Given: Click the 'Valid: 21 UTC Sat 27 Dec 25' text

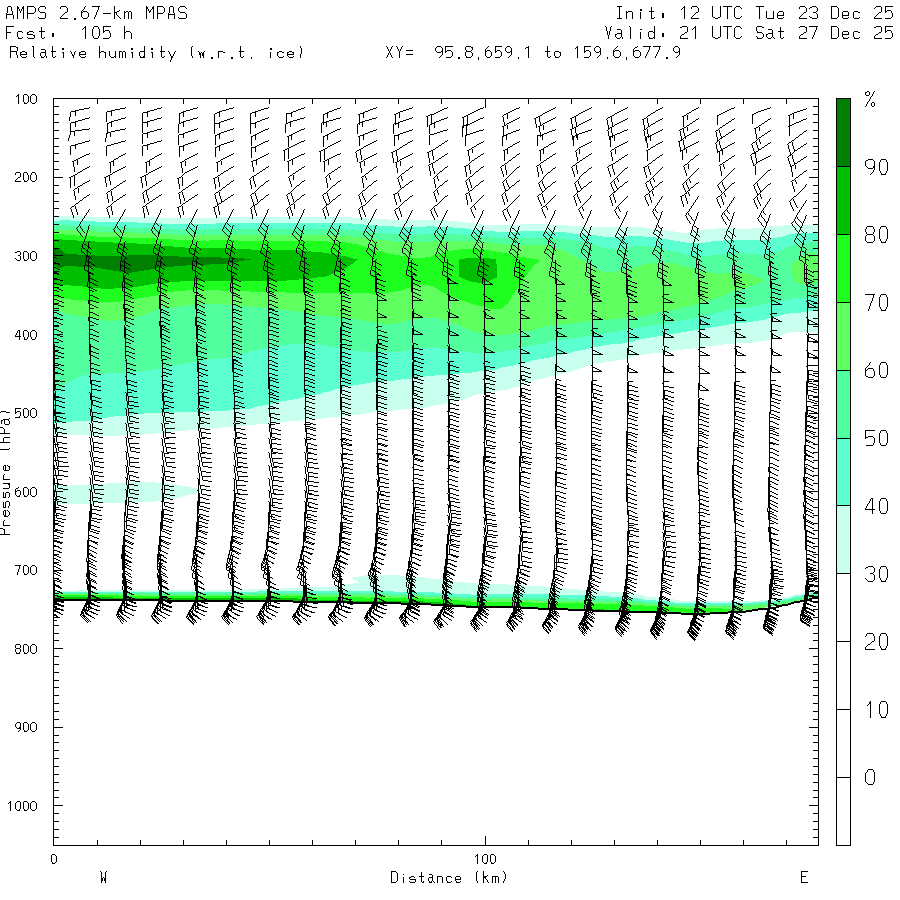Looking at the screenshot, I should [749, 33].
